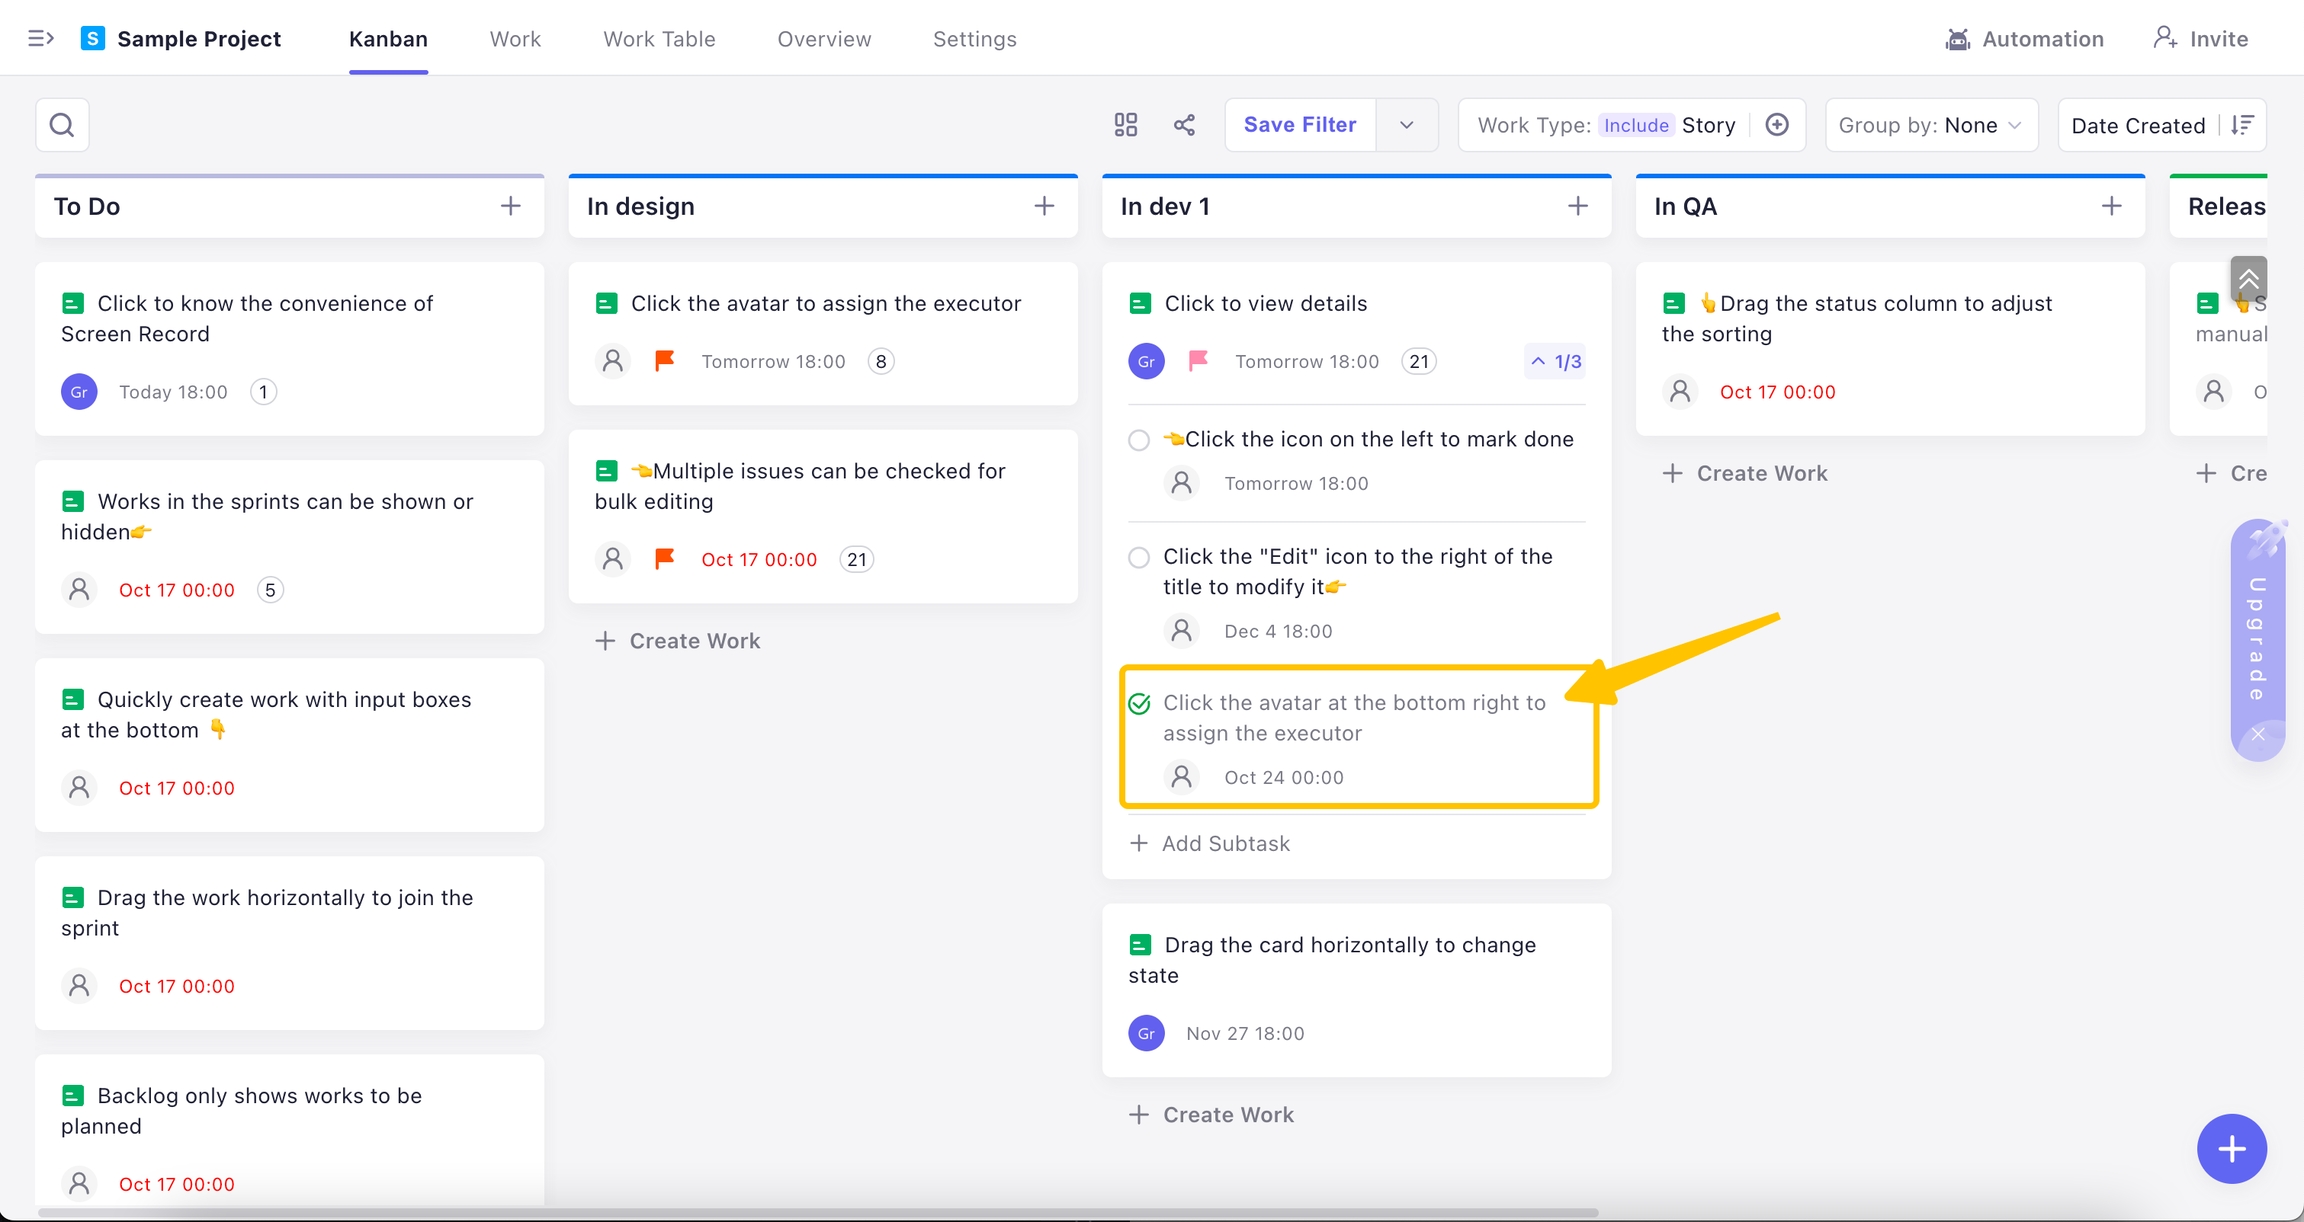Click the scroll to top double-chevron icon
2304x1222 pixels.
[x=2248, y=279]
